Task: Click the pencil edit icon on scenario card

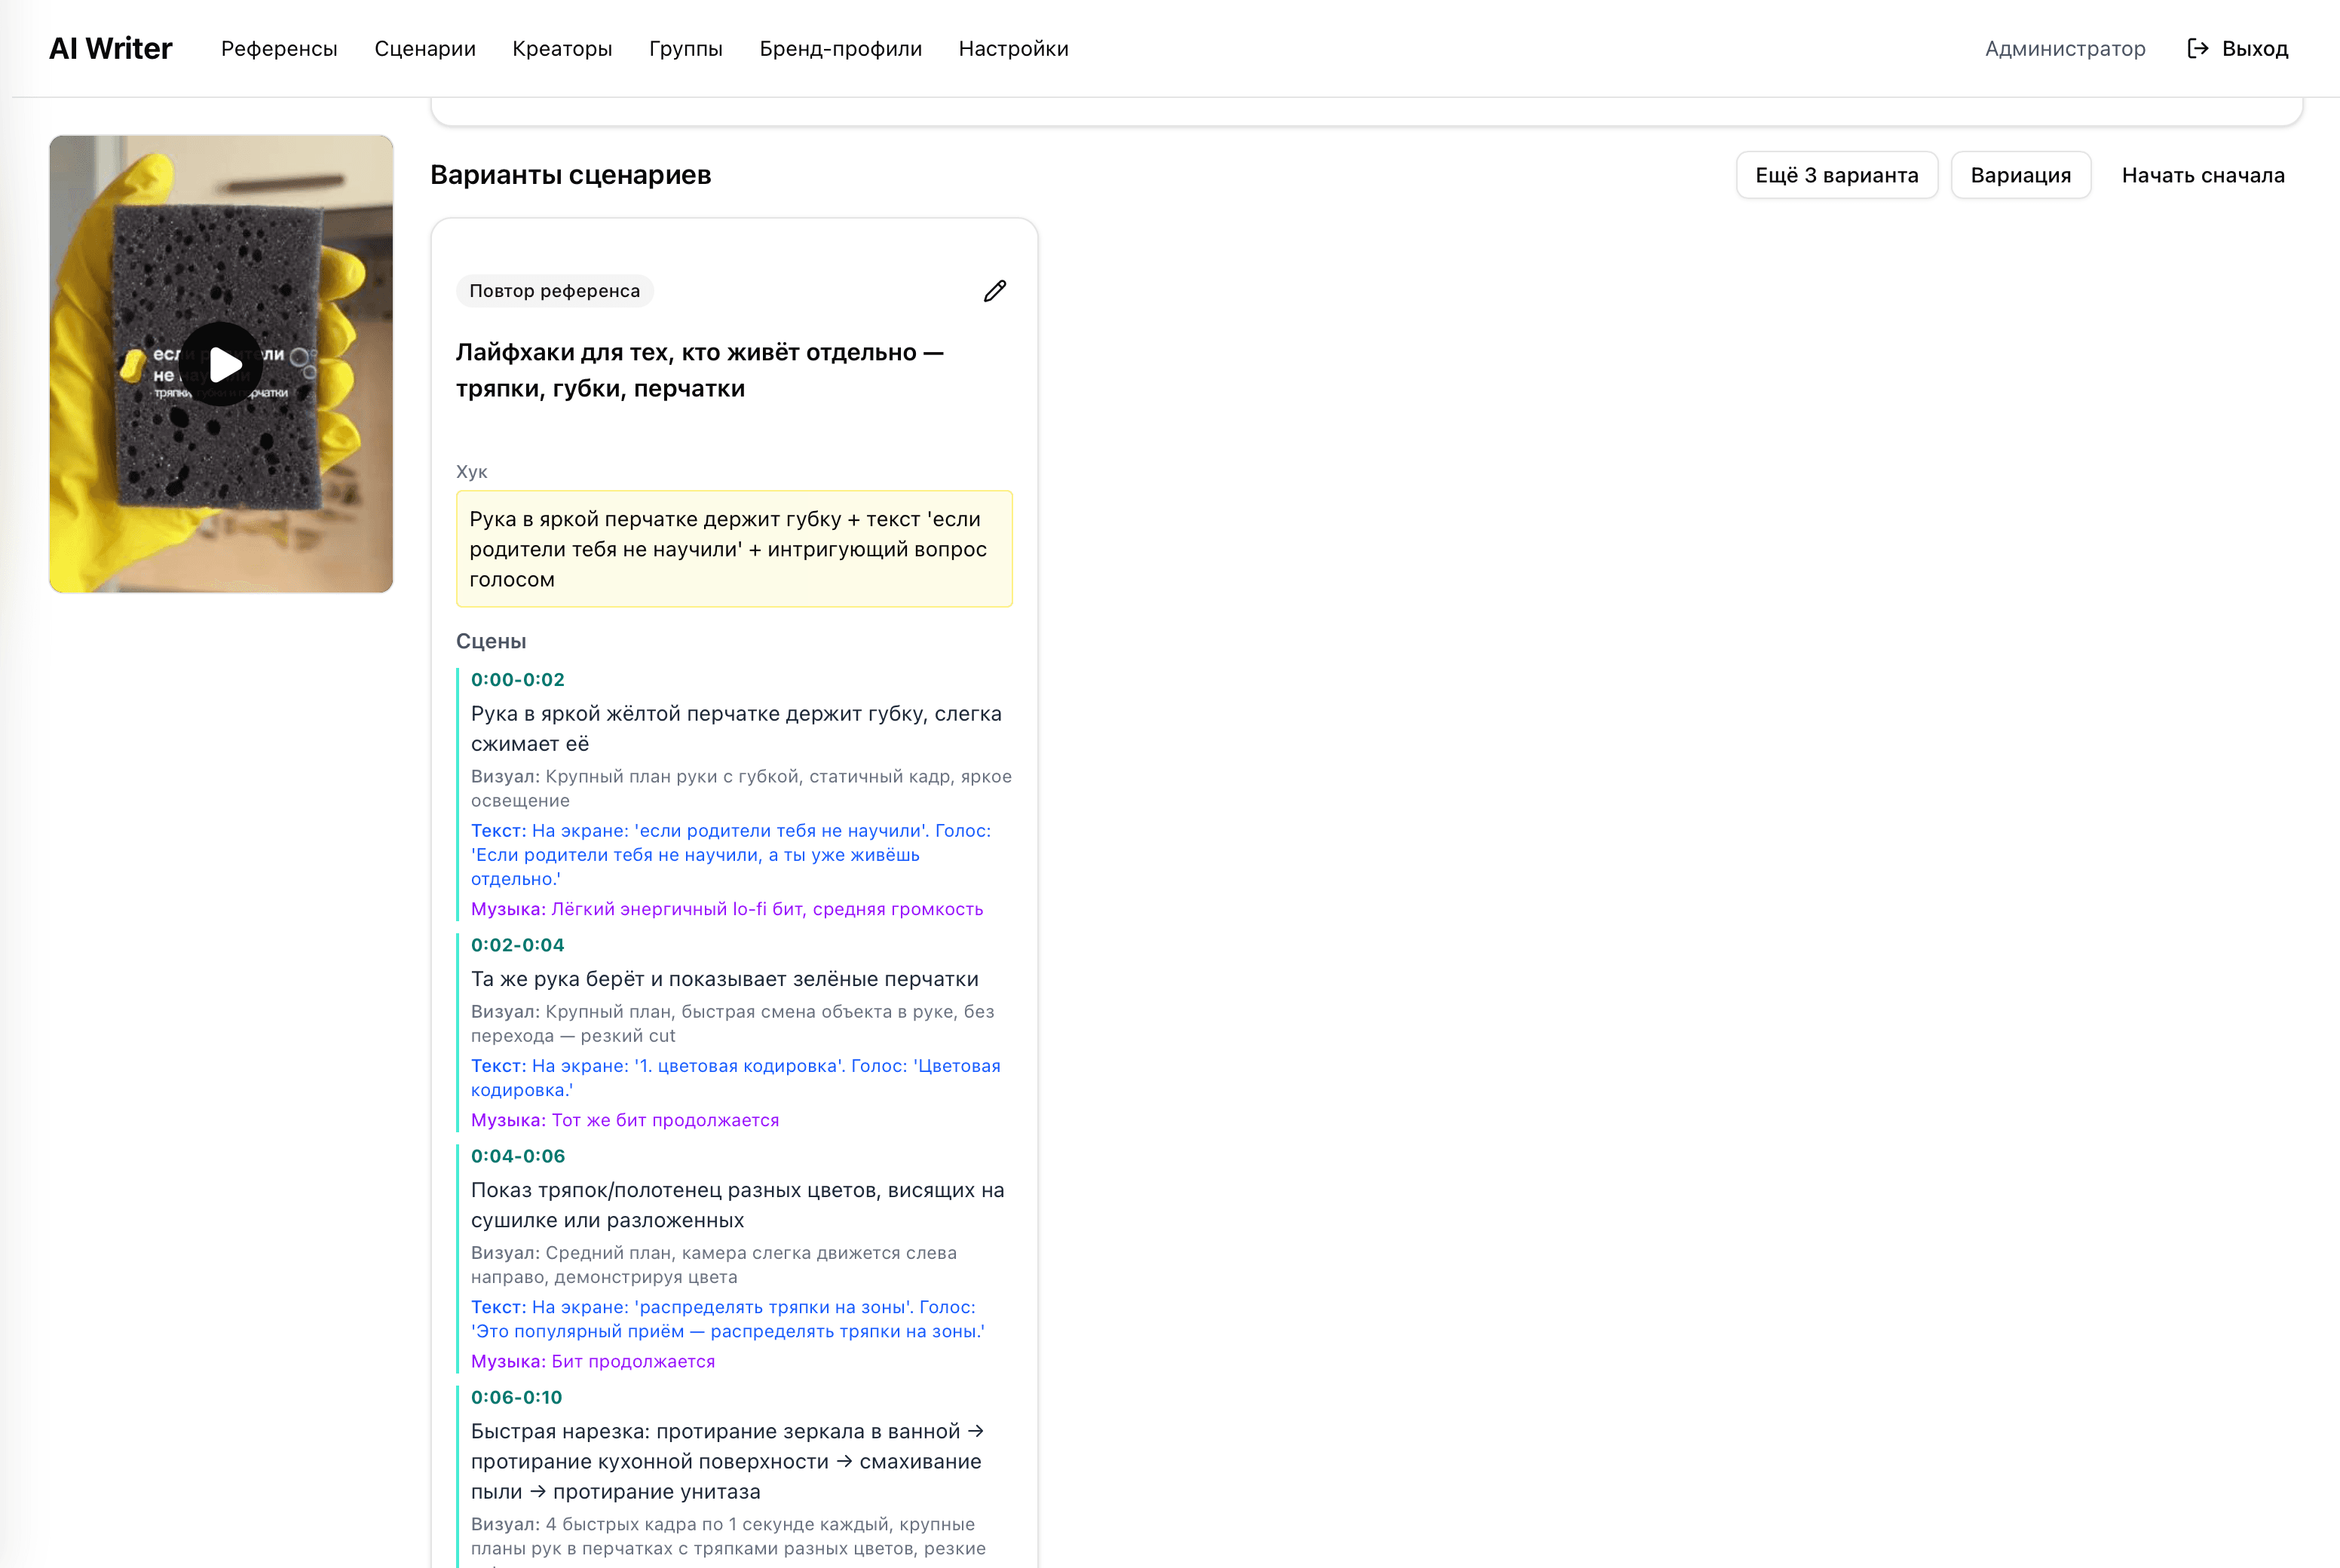Action: (994, 291)
